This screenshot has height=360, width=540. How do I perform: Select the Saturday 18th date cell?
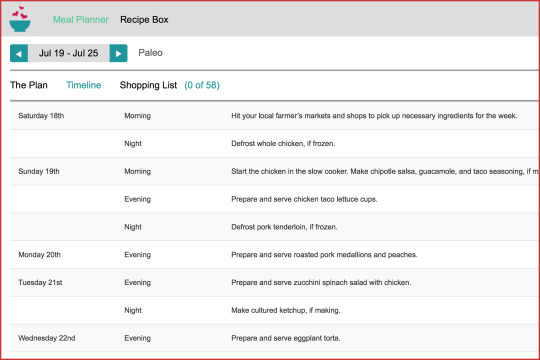click(x=41, y=116)
